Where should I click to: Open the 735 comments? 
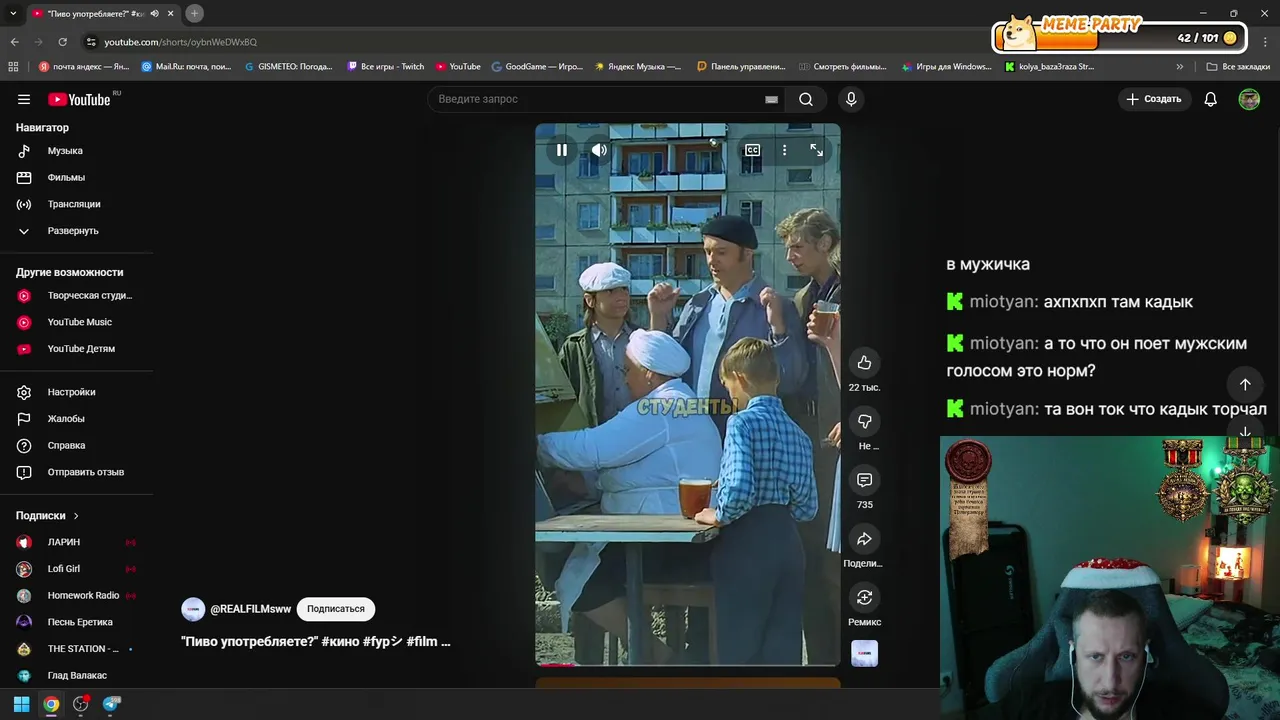click(864, 480)
